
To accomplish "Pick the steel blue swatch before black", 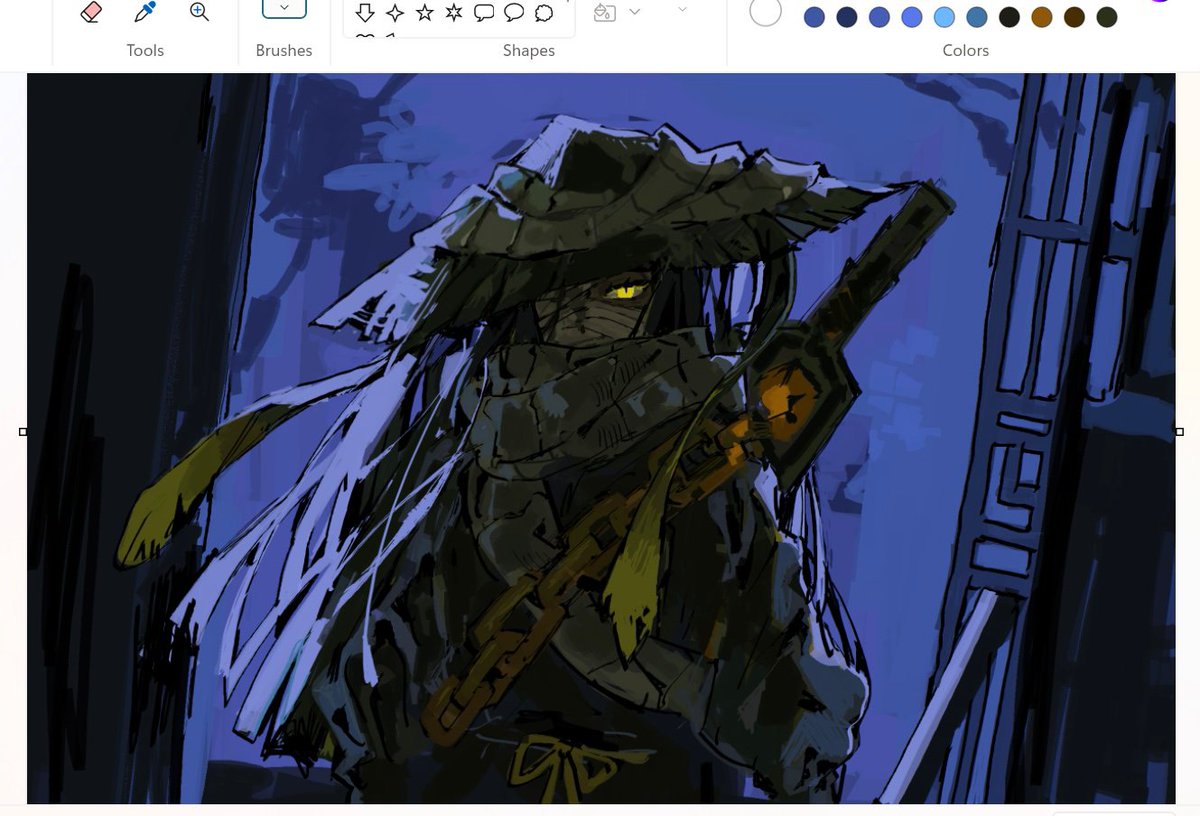I will pos(977,17).
